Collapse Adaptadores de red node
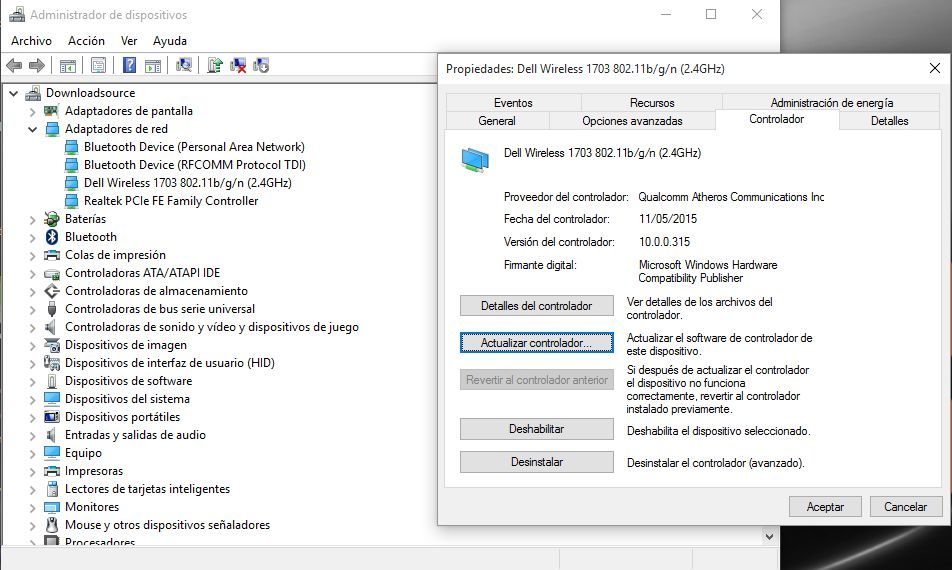 32,129
